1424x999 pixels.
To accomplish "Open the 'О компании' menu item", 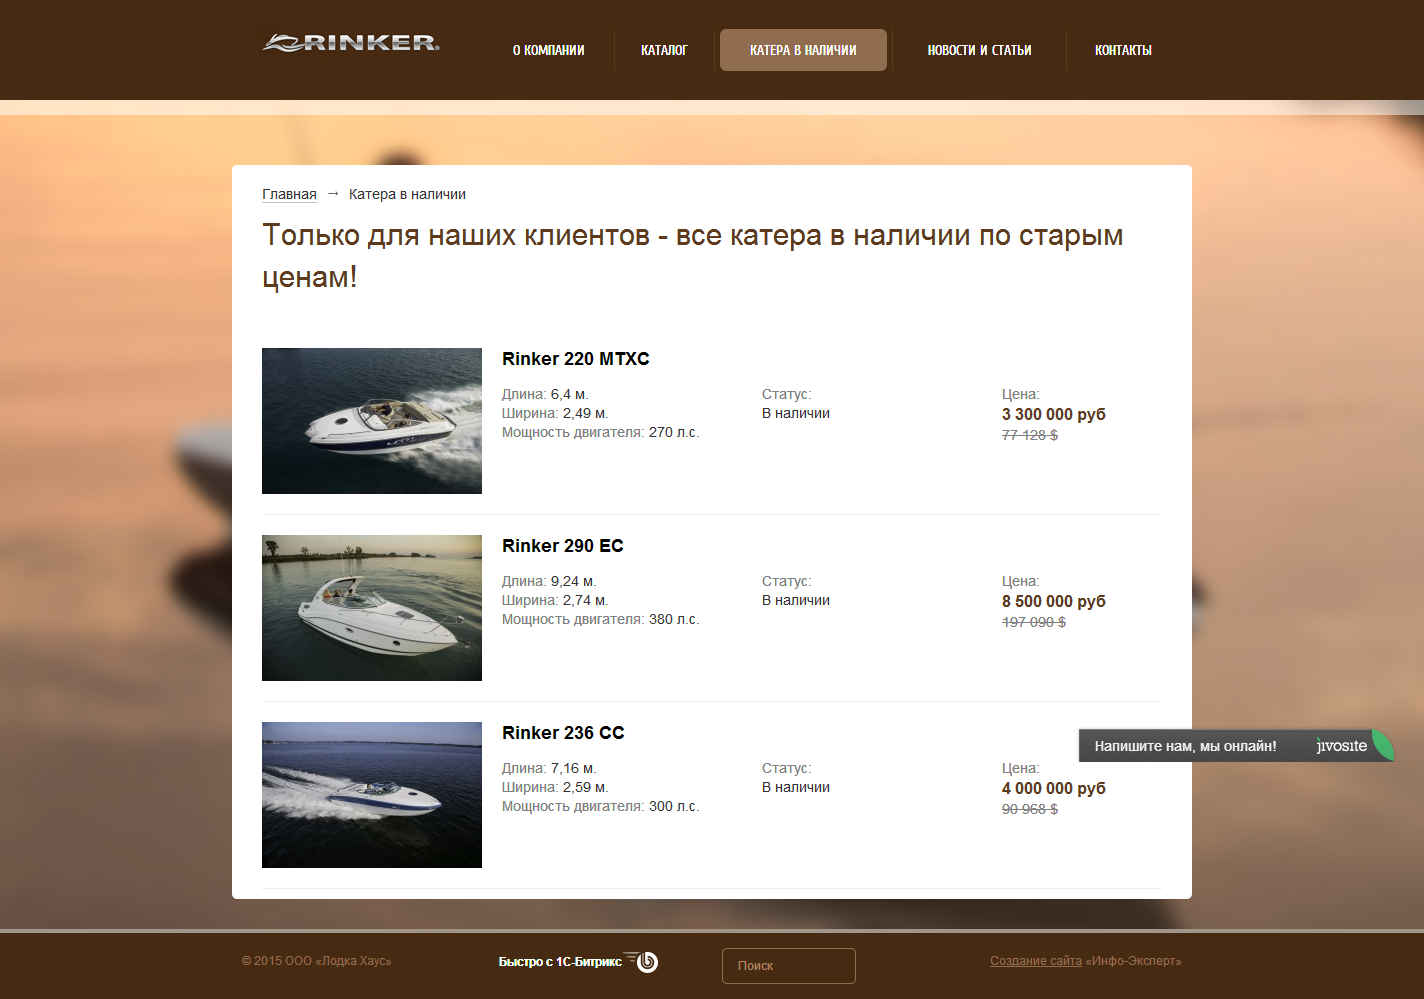I will [548, 50].
